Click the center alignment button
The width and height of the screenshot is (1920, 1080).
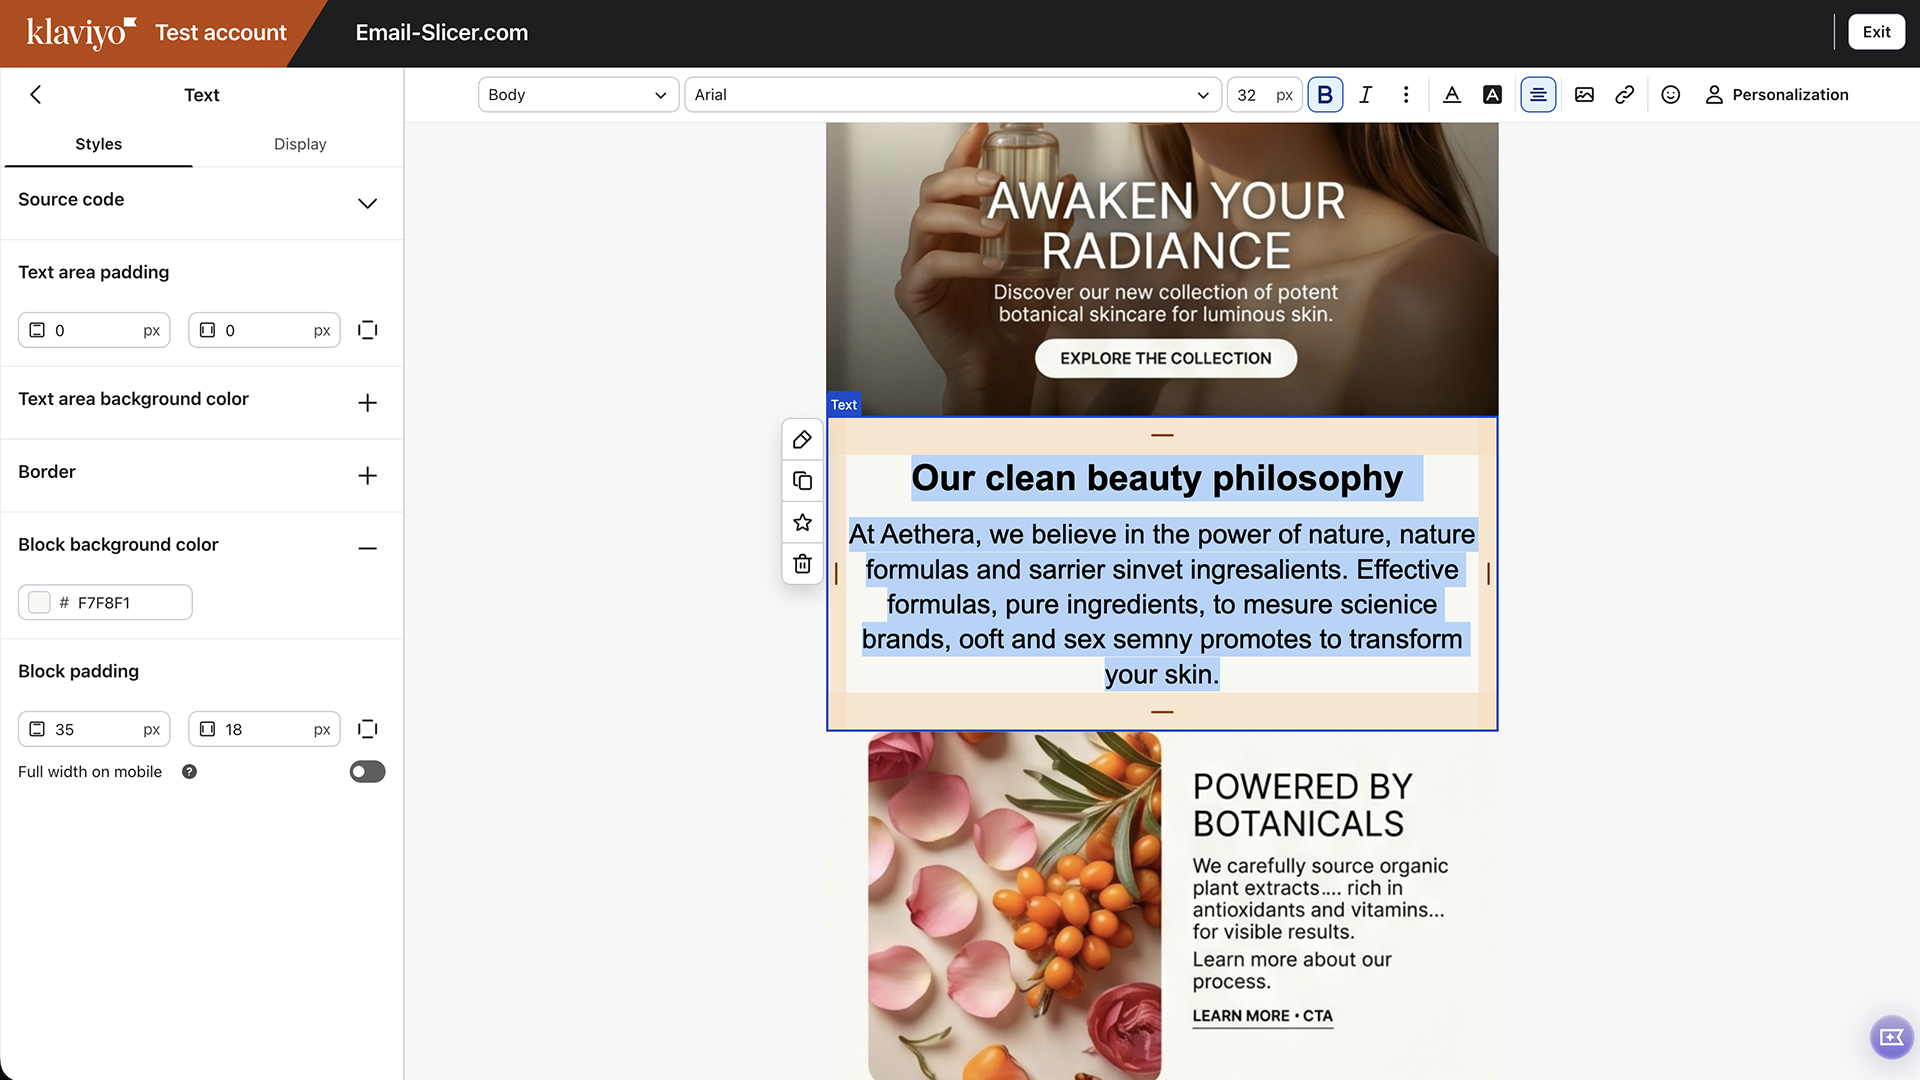tap(1538, 94)
